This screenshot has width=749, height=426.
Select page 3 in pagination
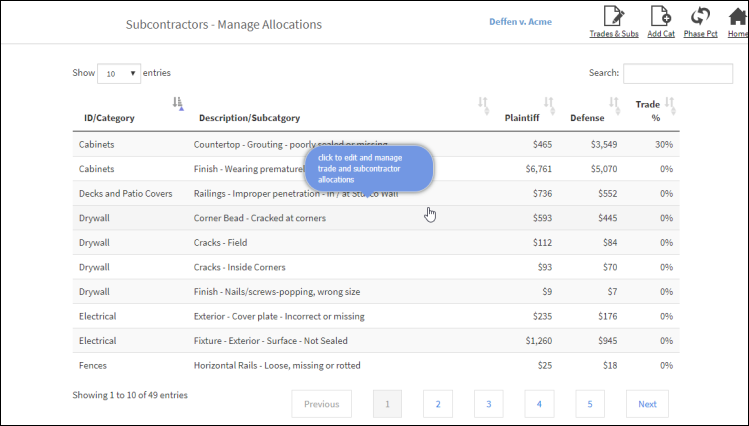click(488, 404)
